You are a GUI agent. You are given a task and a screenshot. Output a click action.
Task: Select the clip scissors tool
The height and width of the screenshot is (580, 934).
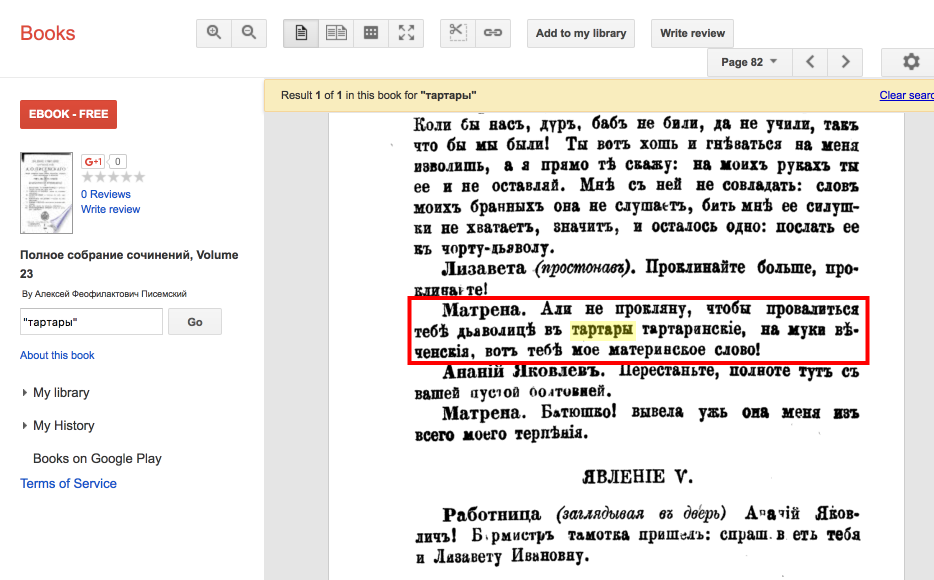tap(457, 33)
